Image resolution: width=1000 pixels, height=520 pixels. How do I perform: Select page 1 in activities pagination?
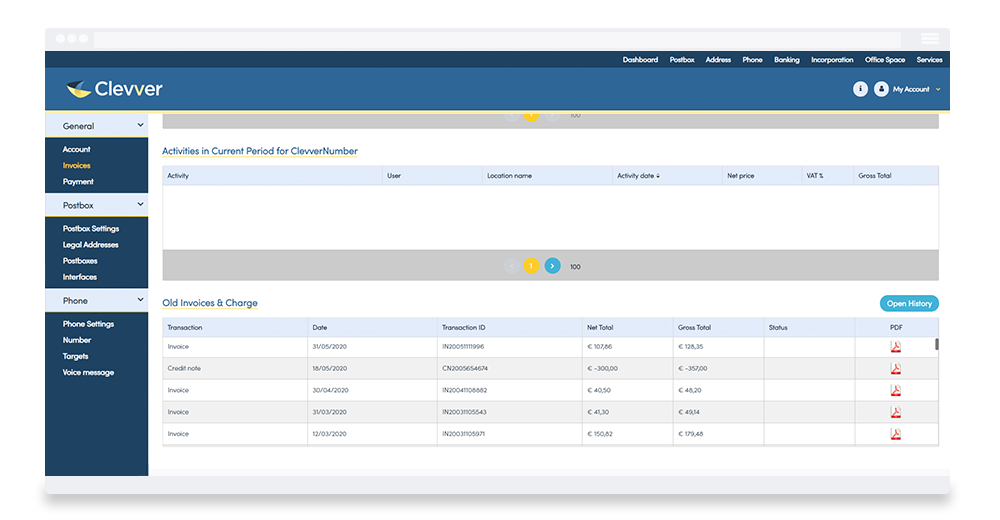531,266
